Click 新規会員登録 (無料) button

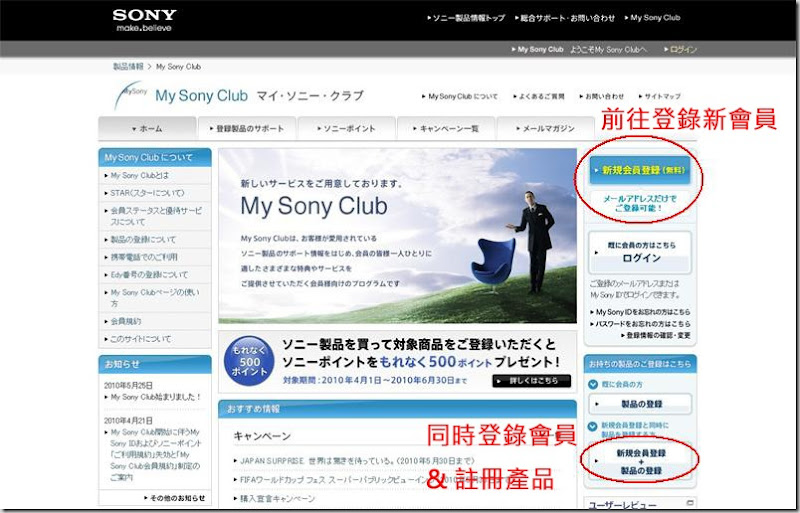[x=640, y=170]
